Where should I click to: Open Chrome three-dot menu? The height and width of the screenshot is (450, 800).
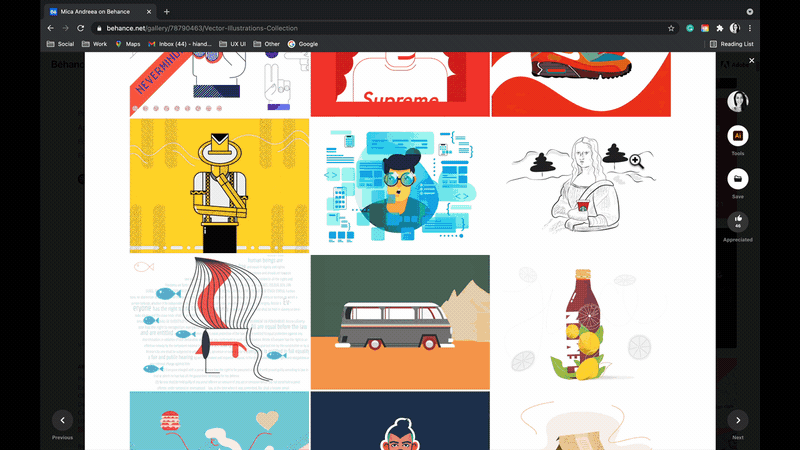(750, 28)
